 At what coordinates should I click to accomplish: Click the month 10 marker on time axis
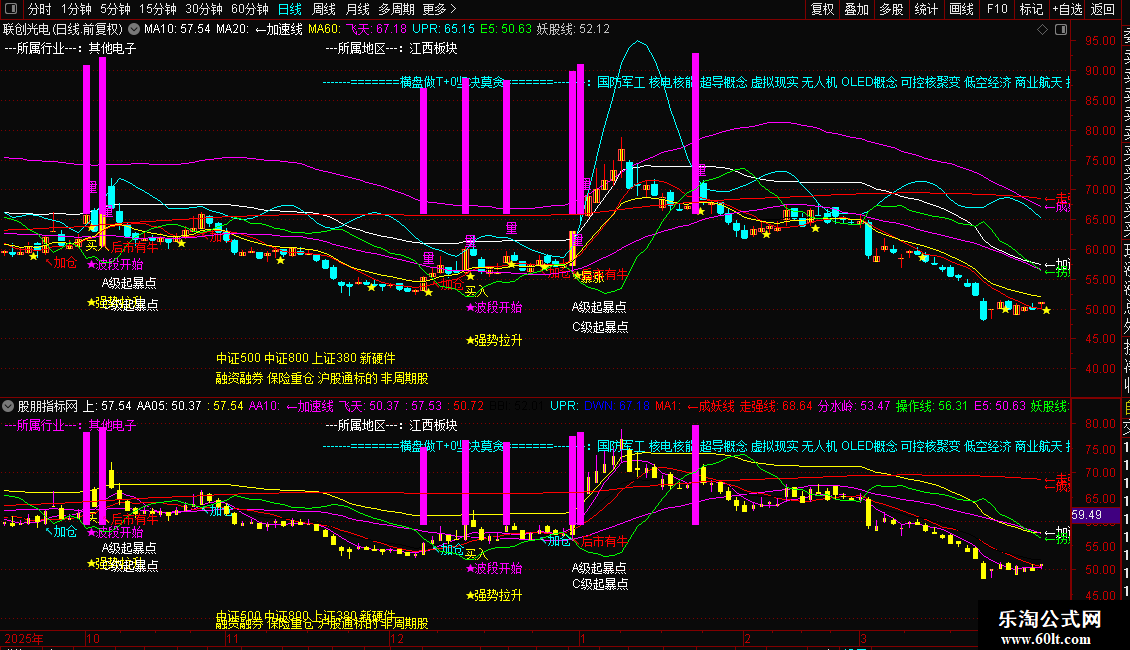coord(92,639)
